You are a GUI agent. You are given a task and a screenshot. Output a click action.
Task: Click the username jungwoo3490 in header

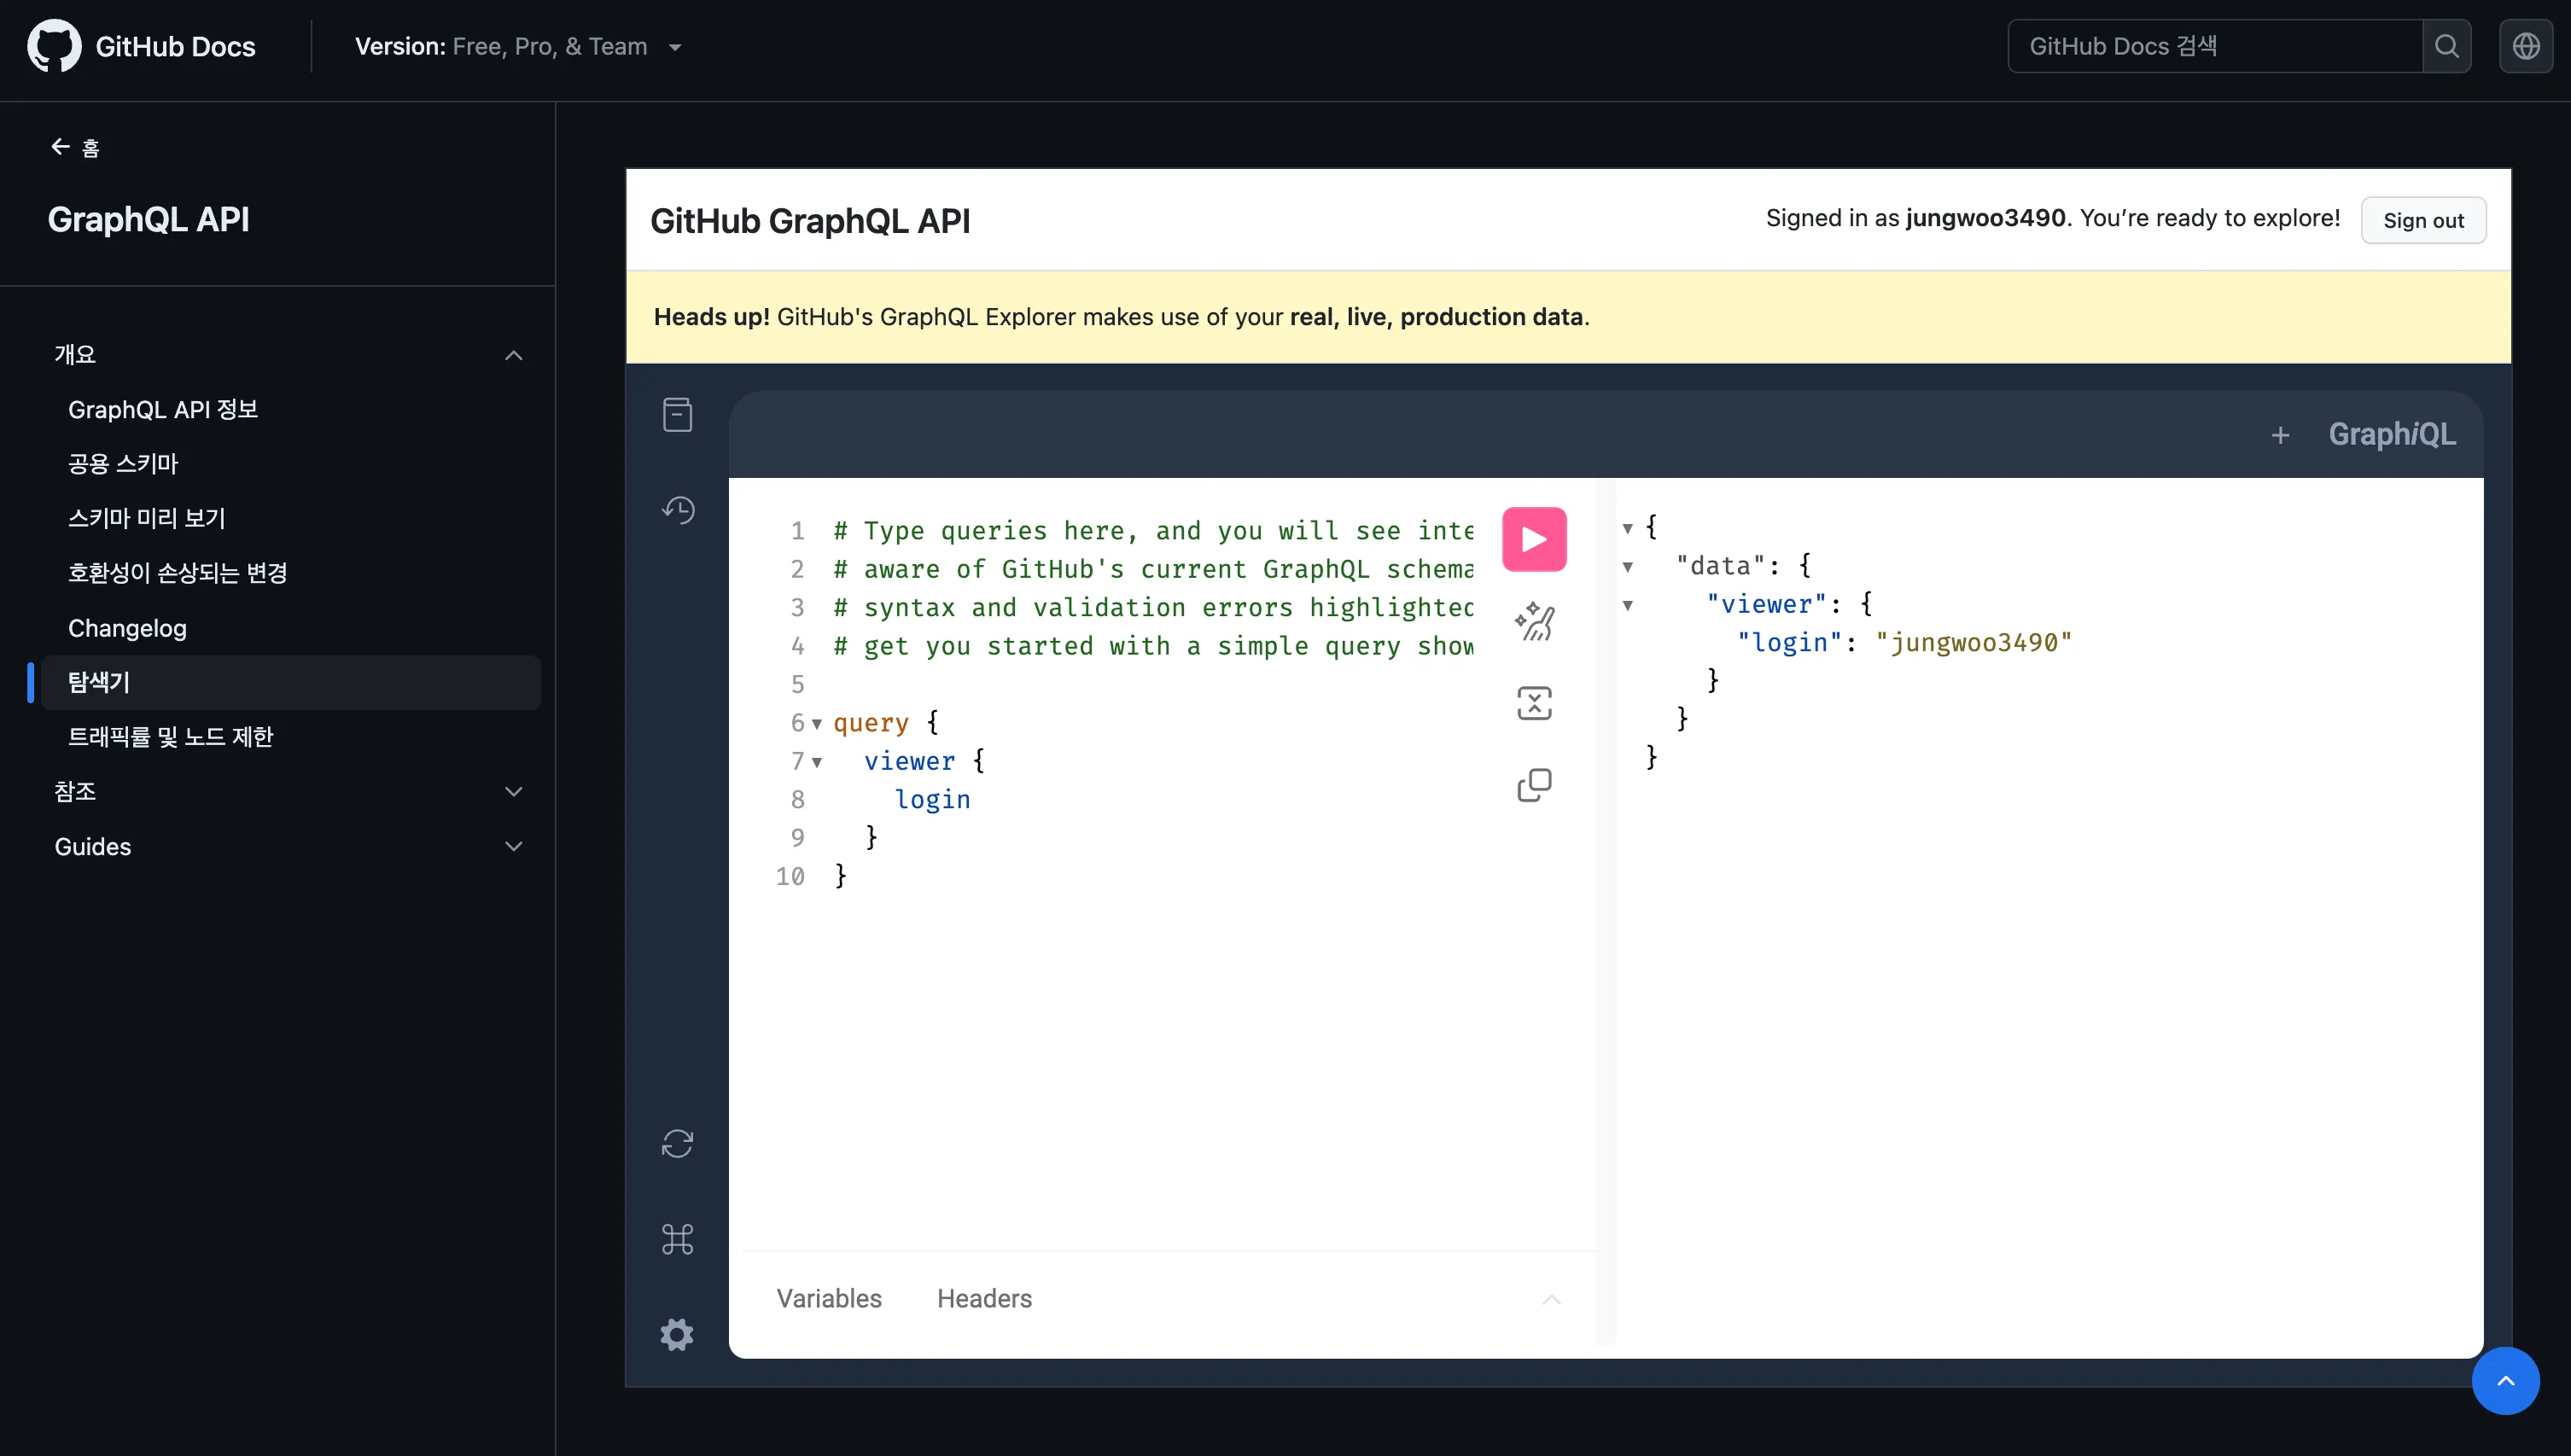pos(1985,218)
